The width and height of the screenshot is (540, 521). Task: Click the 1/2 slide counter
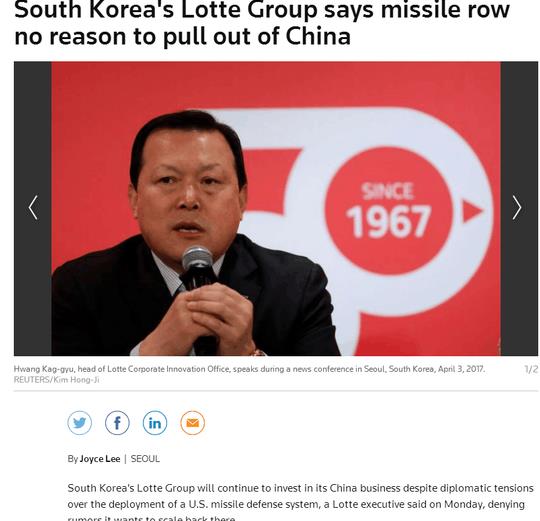tap(531, 369)
